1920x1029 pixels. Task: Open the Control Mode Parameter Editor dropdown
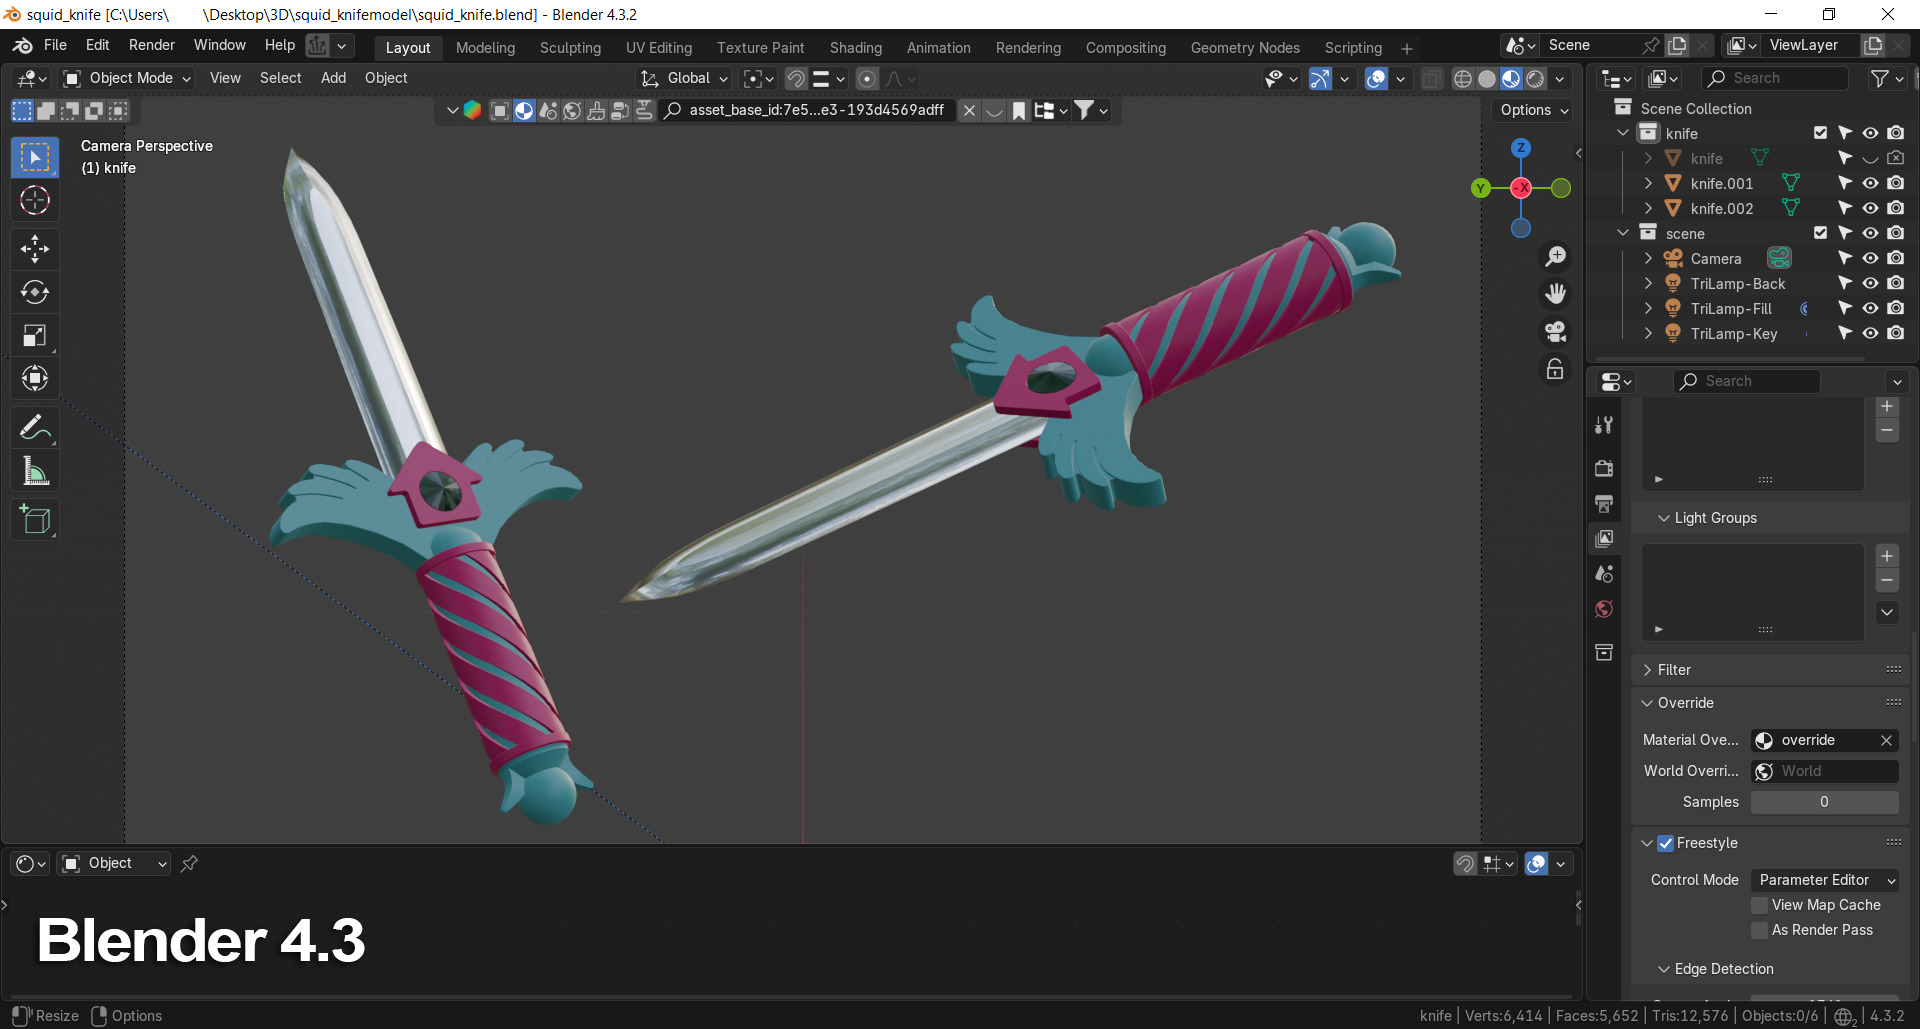[1825, 880]
